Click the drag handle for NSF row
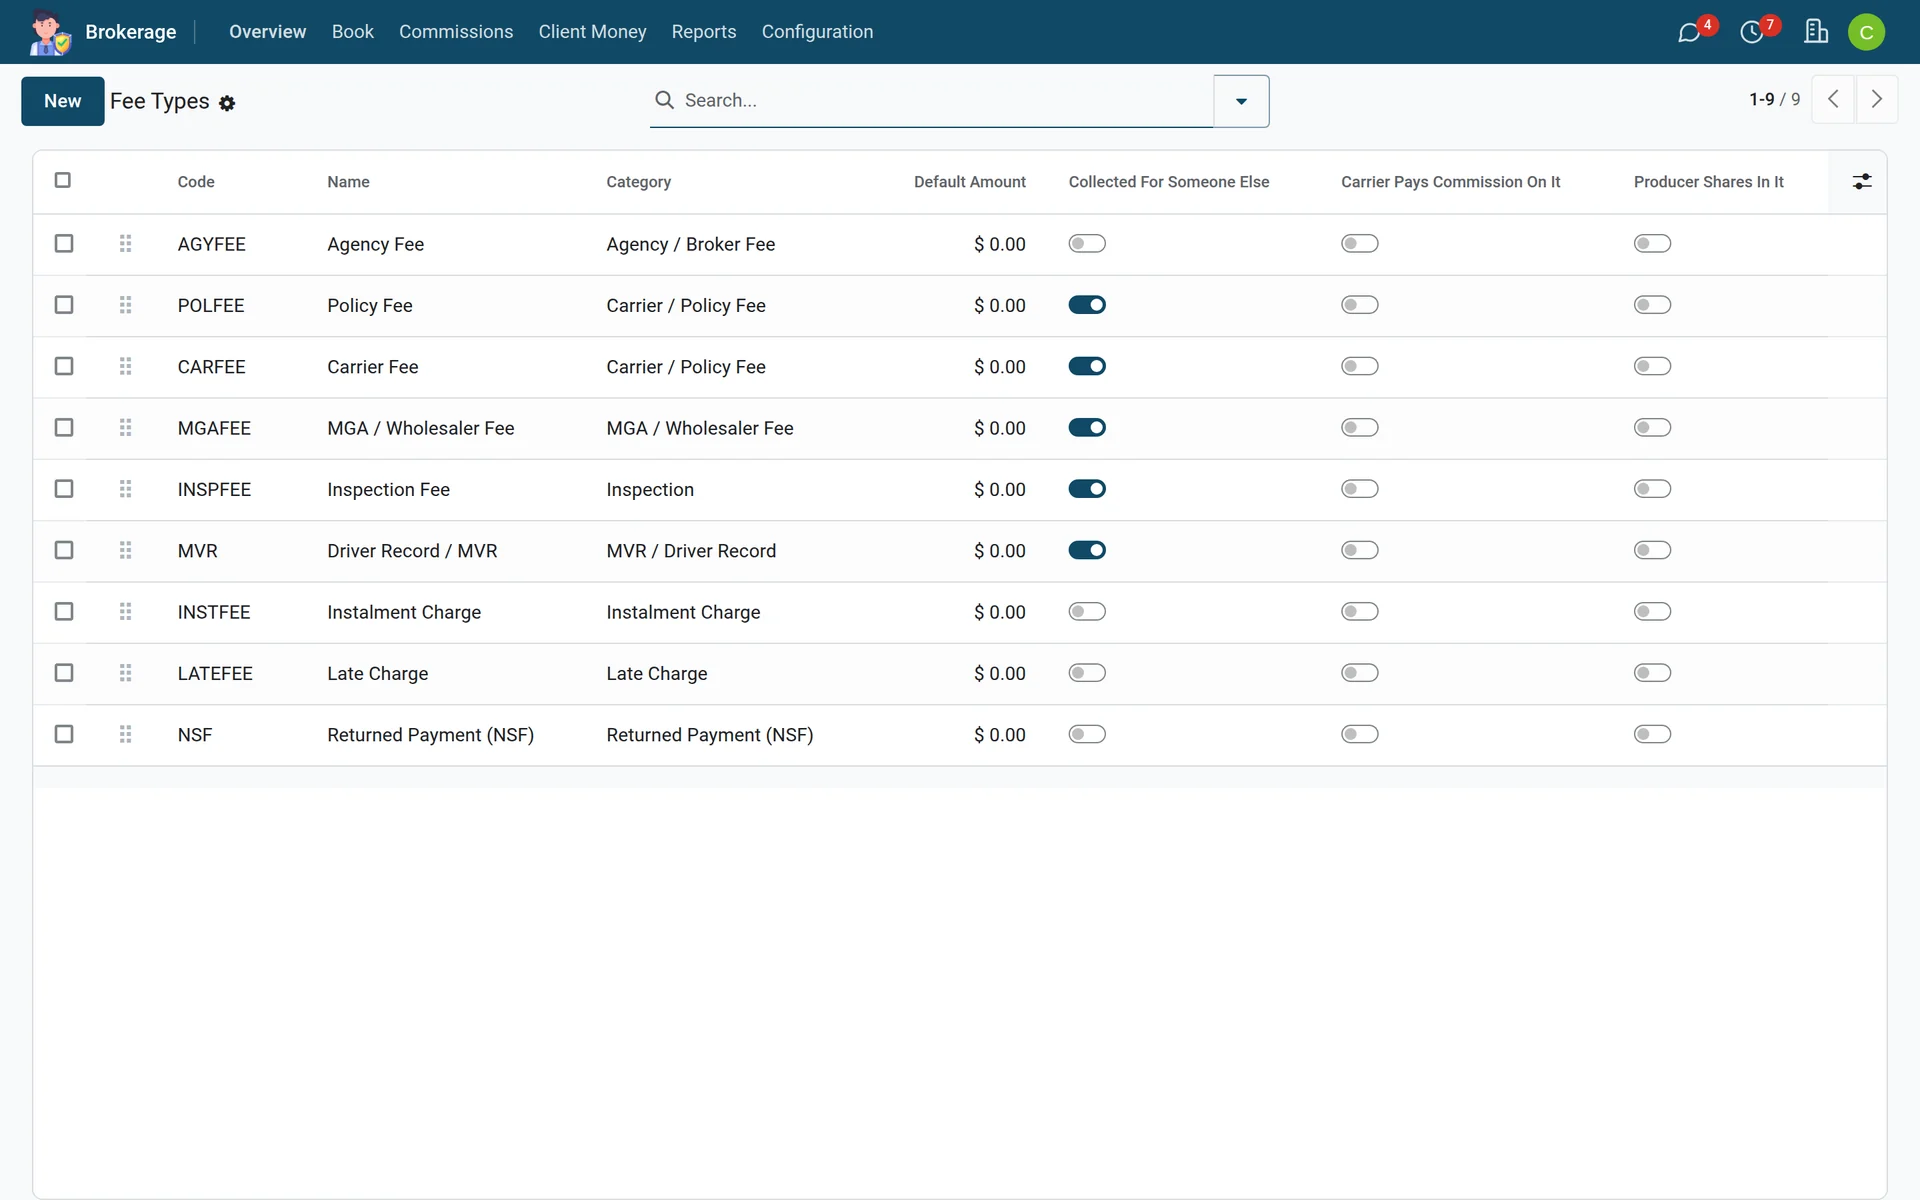 coord(125,734)
